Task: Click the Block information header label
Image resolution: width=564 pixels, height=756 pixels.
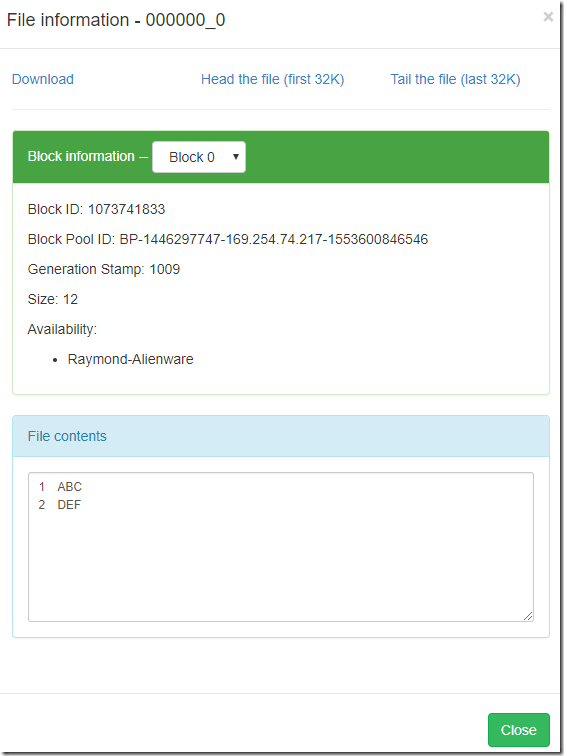Action: [81, 156]
